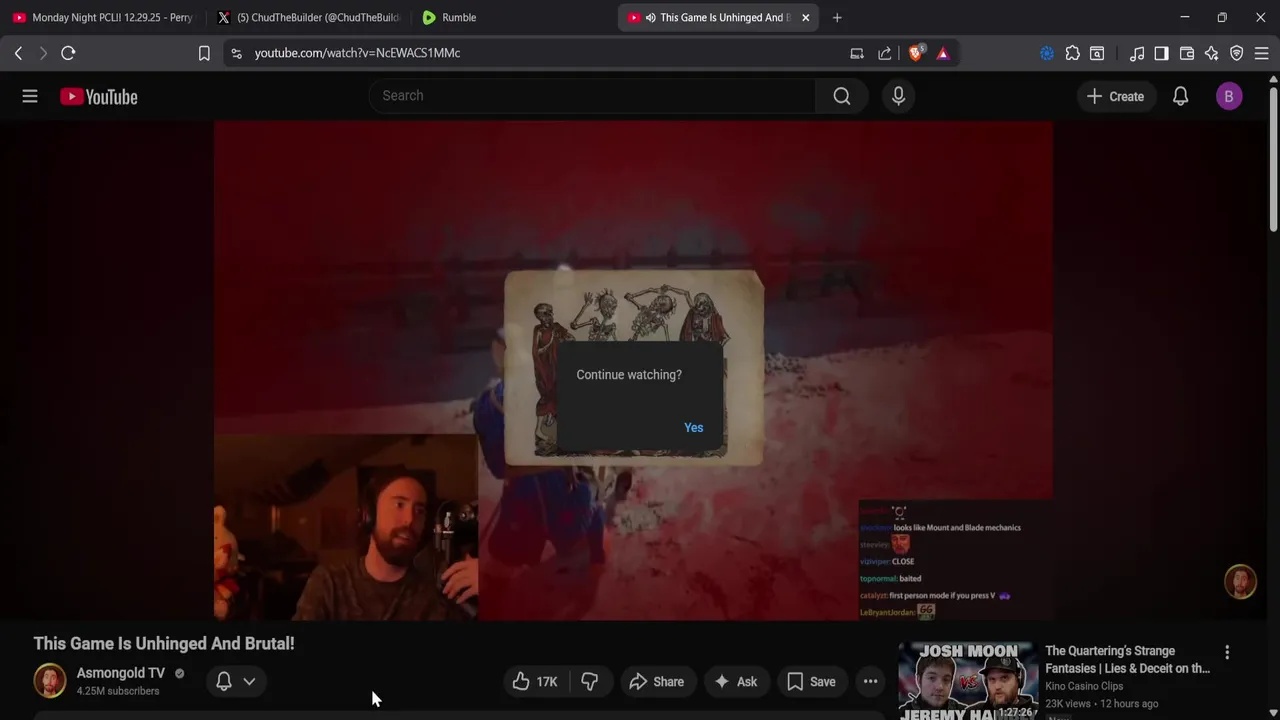Visit the Kino Casino Clips channel
This screenshot has height=720, width=1280.
[1084, 686]
